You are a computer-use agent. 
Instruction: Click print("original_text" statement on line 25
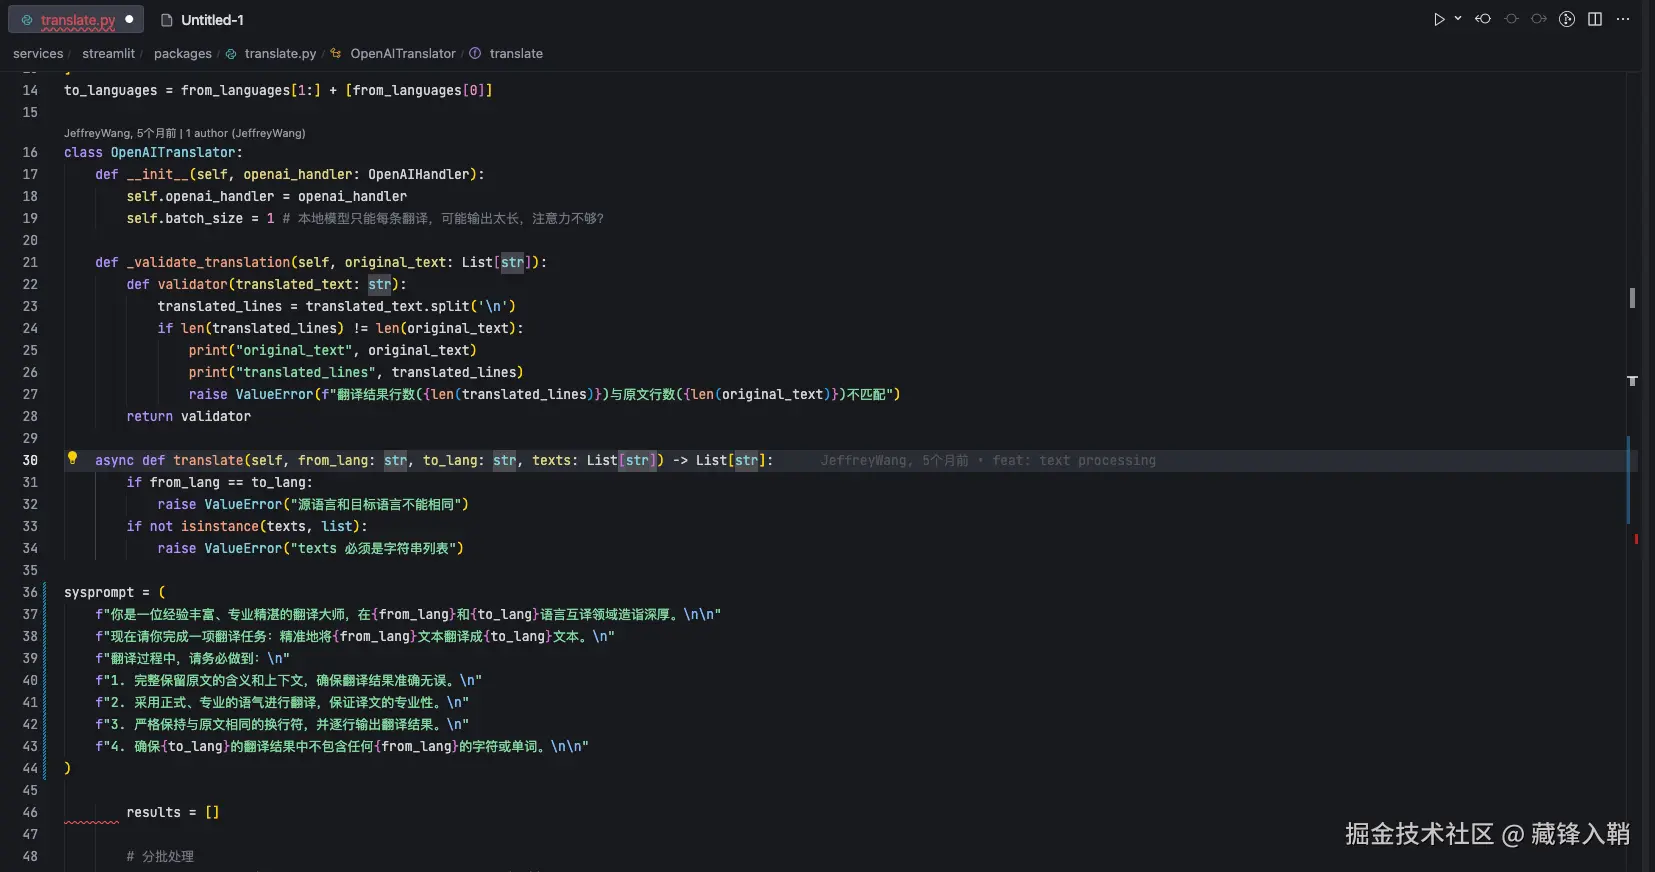pyautogui.click(x=332, y=350)
